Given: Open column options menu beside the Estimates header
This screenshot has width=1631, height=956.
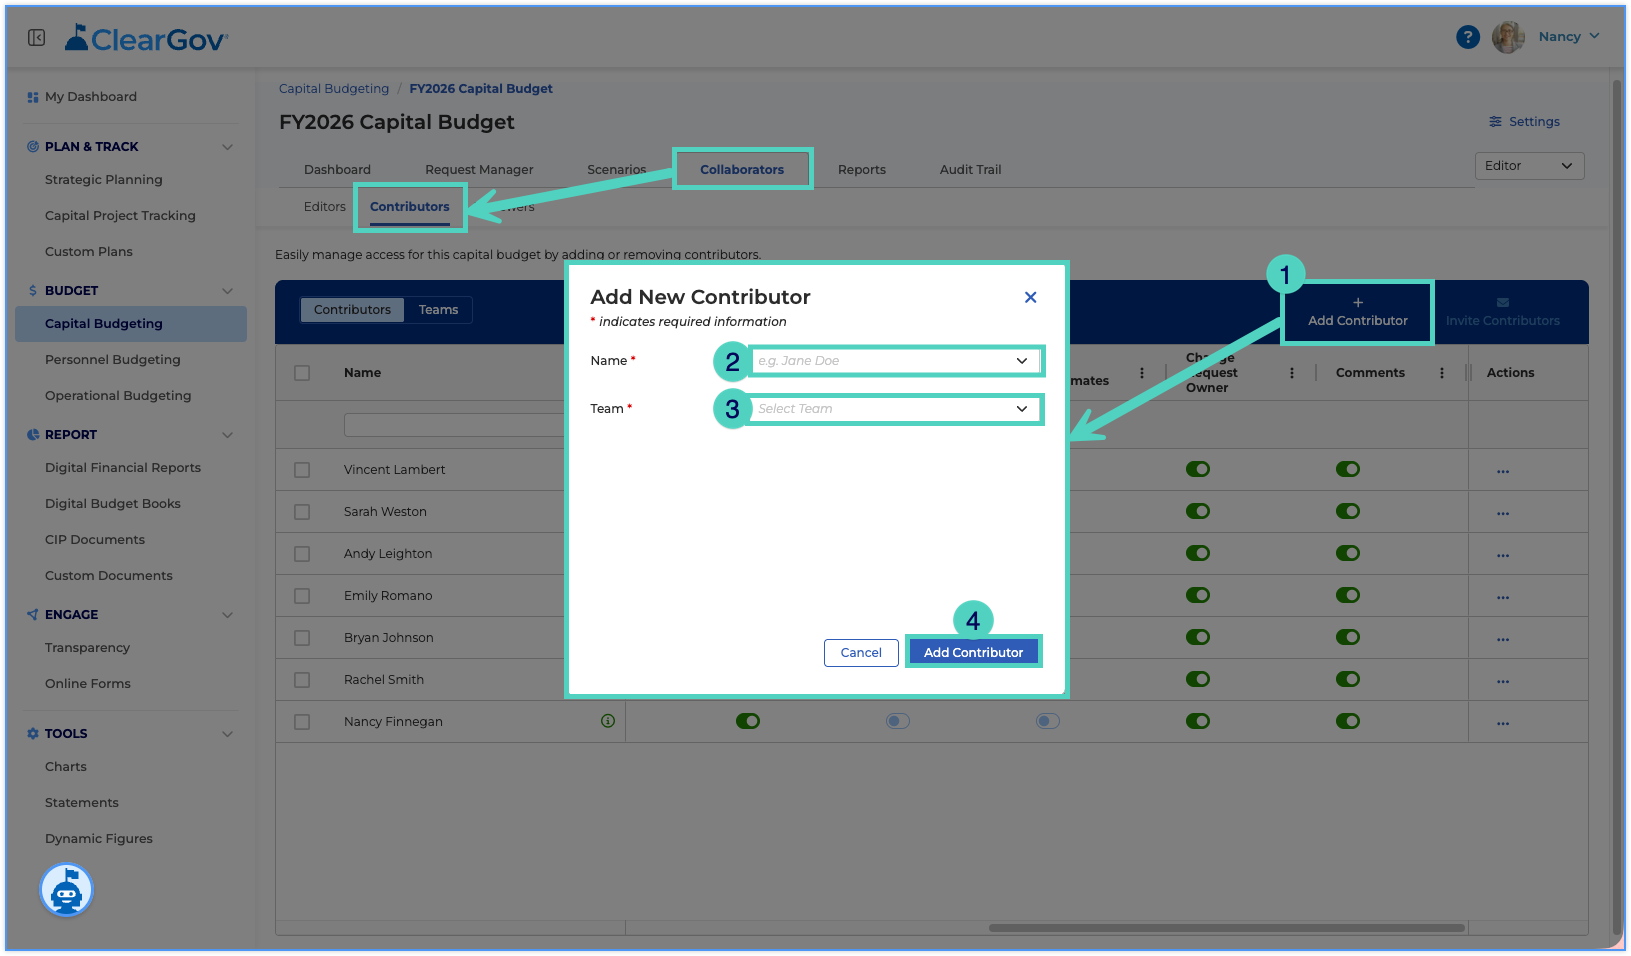Looking at the screenshot, I should (x=1141, y=373).
